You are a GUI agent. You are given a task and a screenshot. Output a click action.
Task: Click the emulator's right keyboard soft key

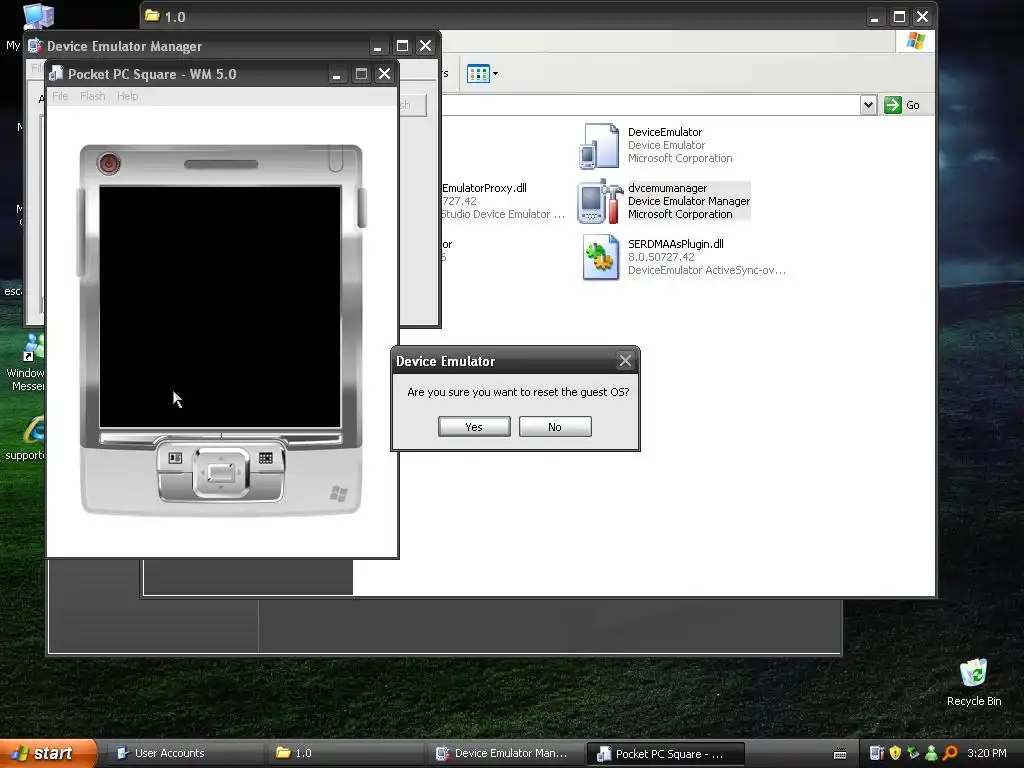coord(266,458)
